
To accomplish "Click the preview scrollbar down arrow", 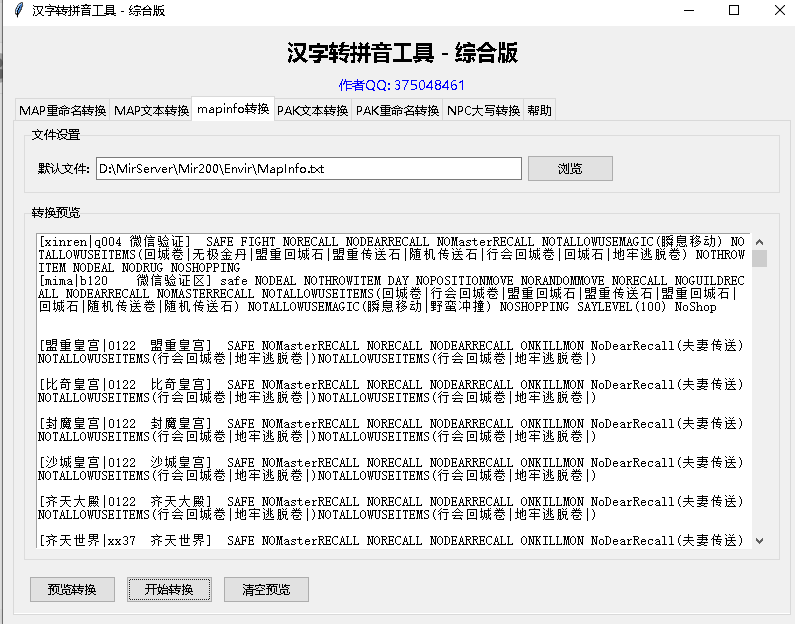I will (x=759, y=540).
